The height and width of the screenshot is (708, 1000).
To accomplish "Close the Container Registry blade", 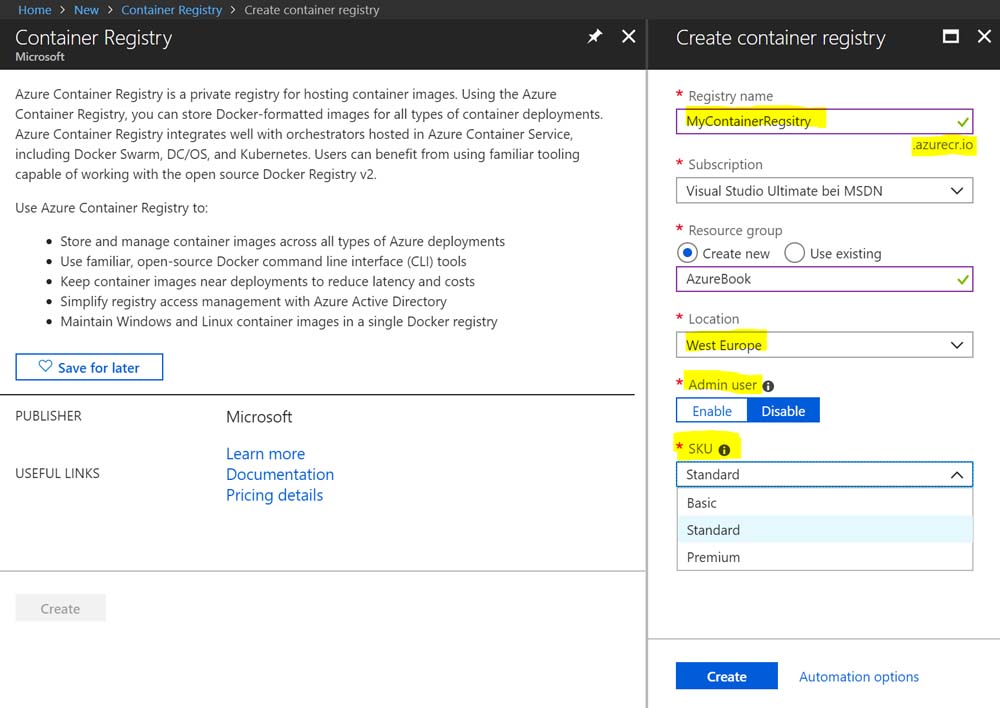I will click(x=628, y=37).
